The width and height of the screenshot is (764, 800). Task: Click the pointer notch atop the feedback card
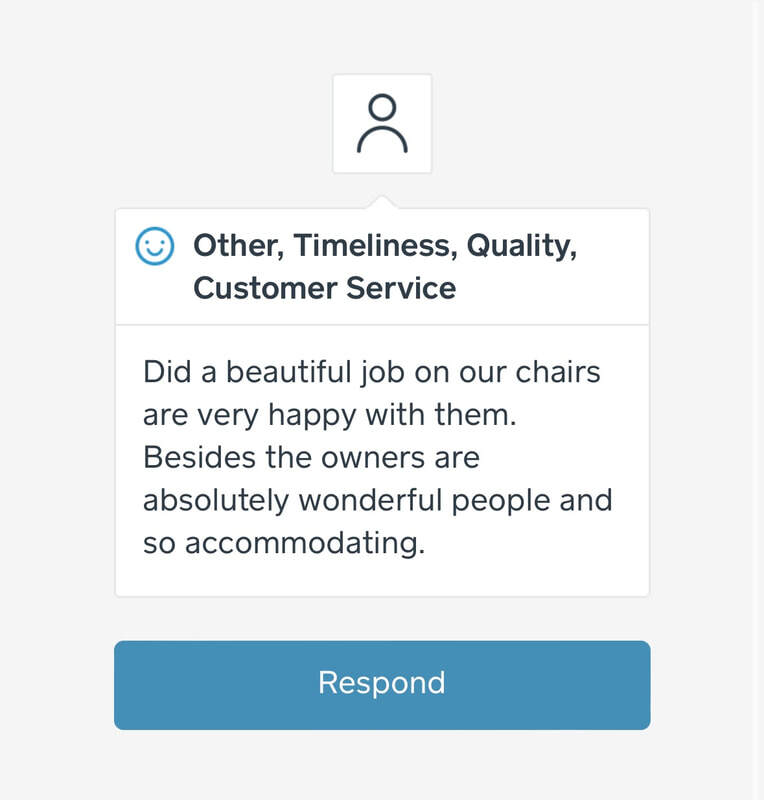point(382,202)
